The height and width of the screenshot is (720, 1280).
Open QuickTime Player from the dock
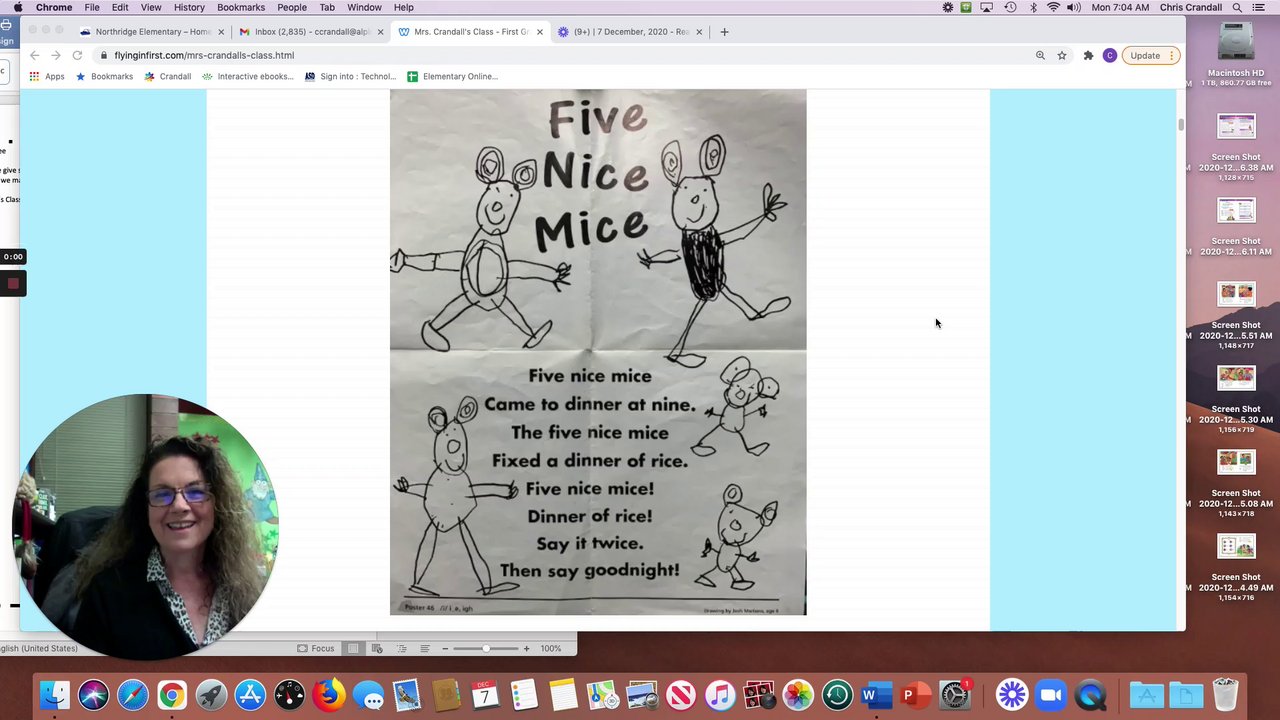[x=1090, y=694]
